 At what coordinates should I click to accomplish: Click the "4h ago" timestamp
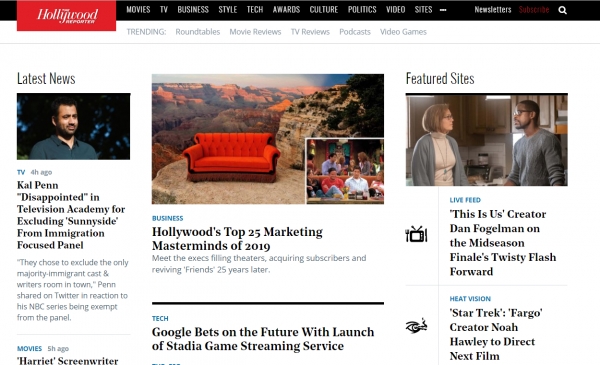tap(41, 172)
